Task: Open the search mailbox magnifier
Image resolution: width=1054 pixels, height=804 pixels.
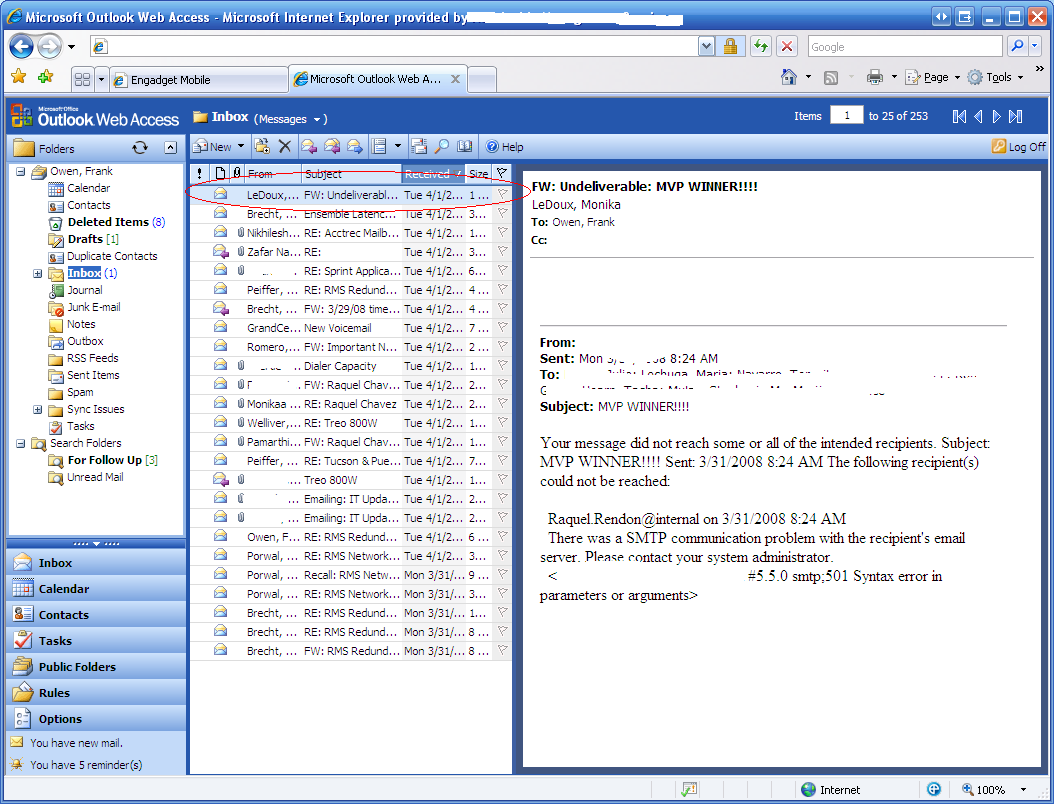Action: coord(441,146)
